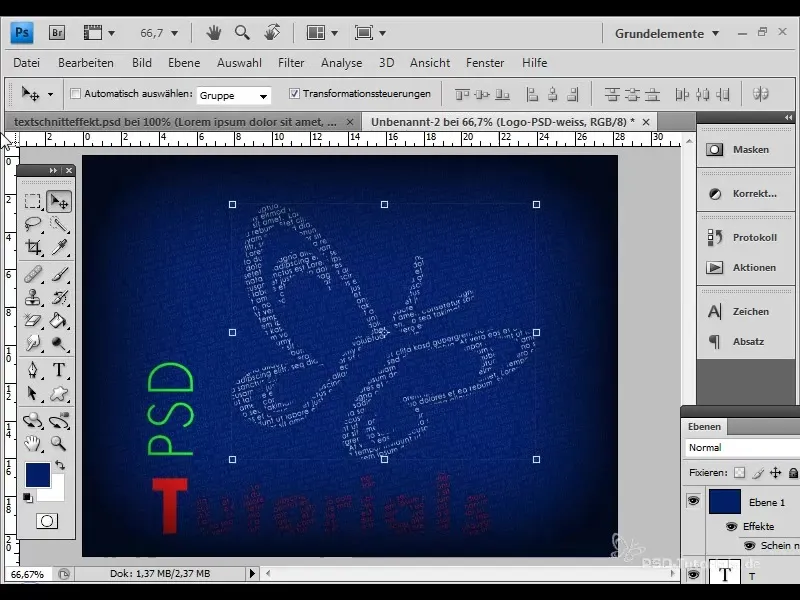The image size is (800, 600).
Task: Select the Crop tool
Action: (x=33, y=247)
